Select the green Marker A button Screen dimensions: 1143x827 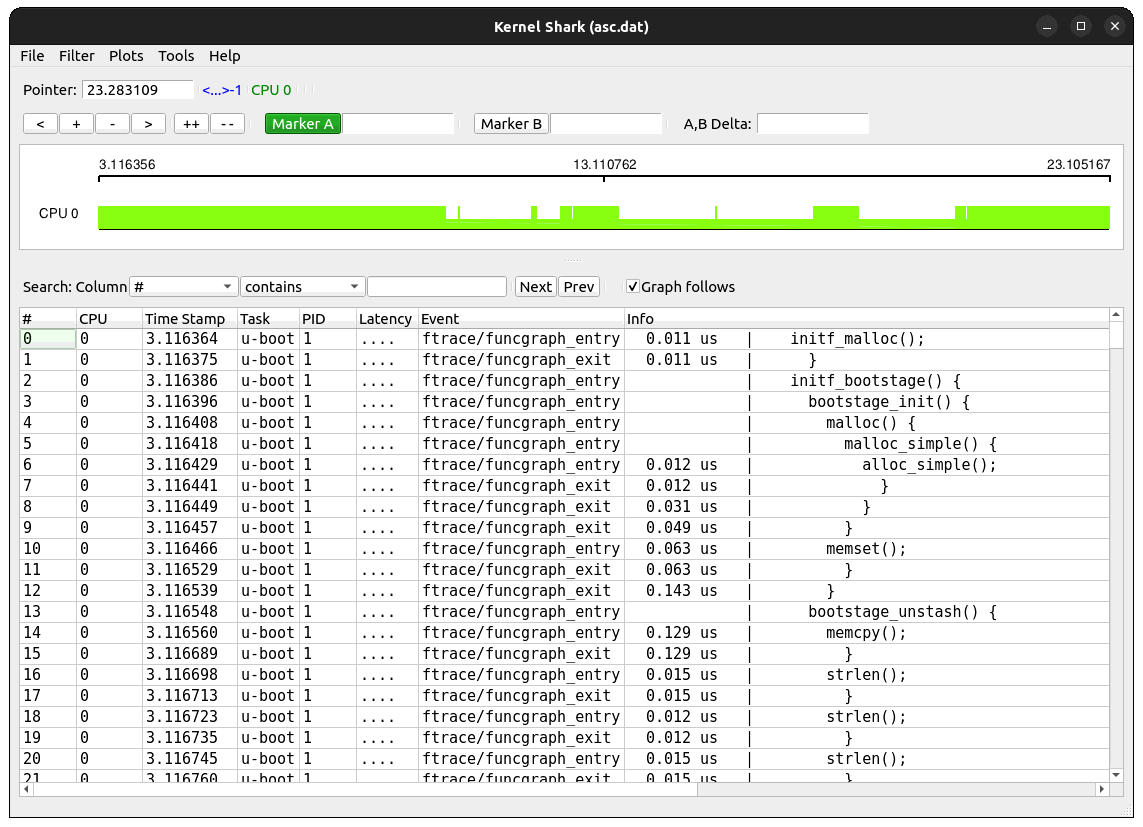tap(302, 124)
